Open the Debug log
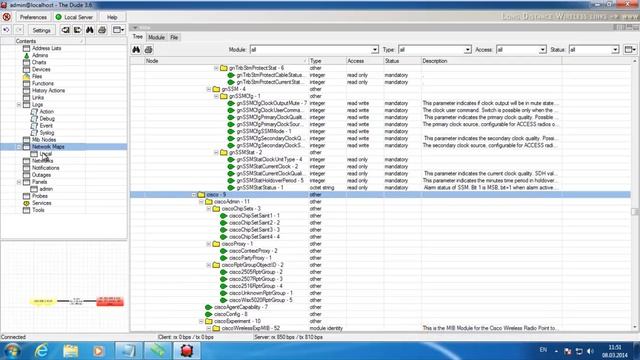This screenshot has width=640, height=360. tap(47, 118)
